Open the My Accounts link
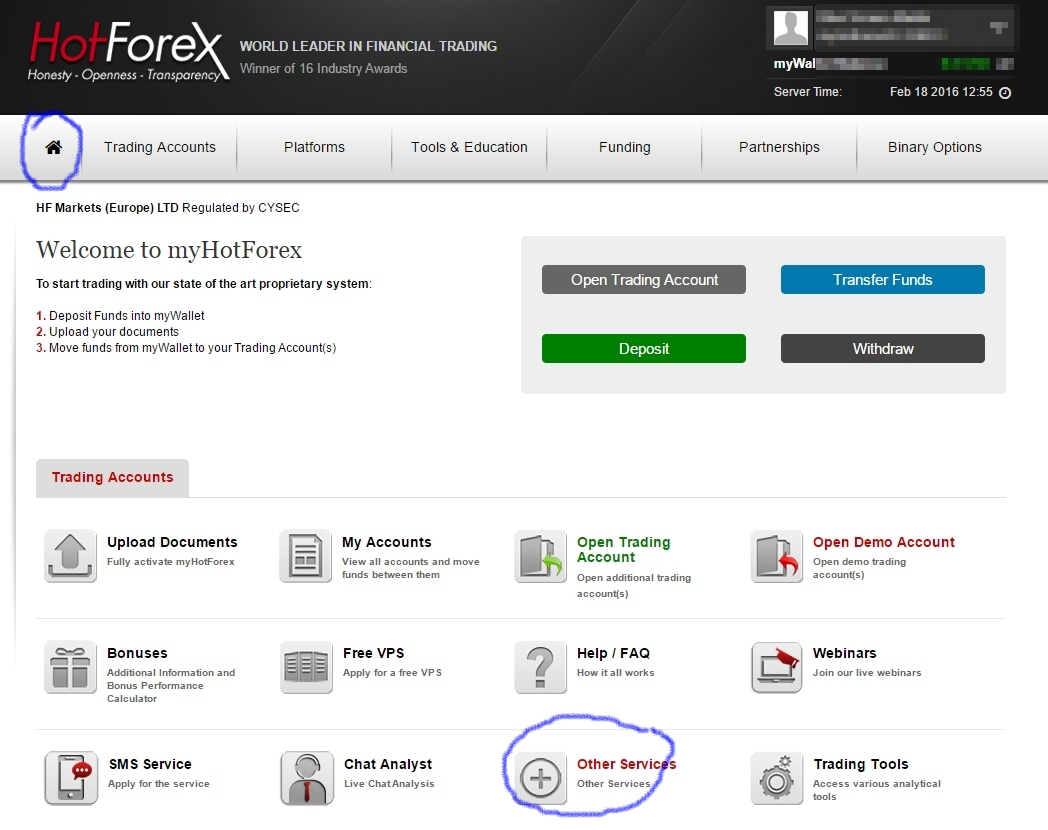Image resolution: width=1048 pixels, height=830 pixels. (386, 542)
